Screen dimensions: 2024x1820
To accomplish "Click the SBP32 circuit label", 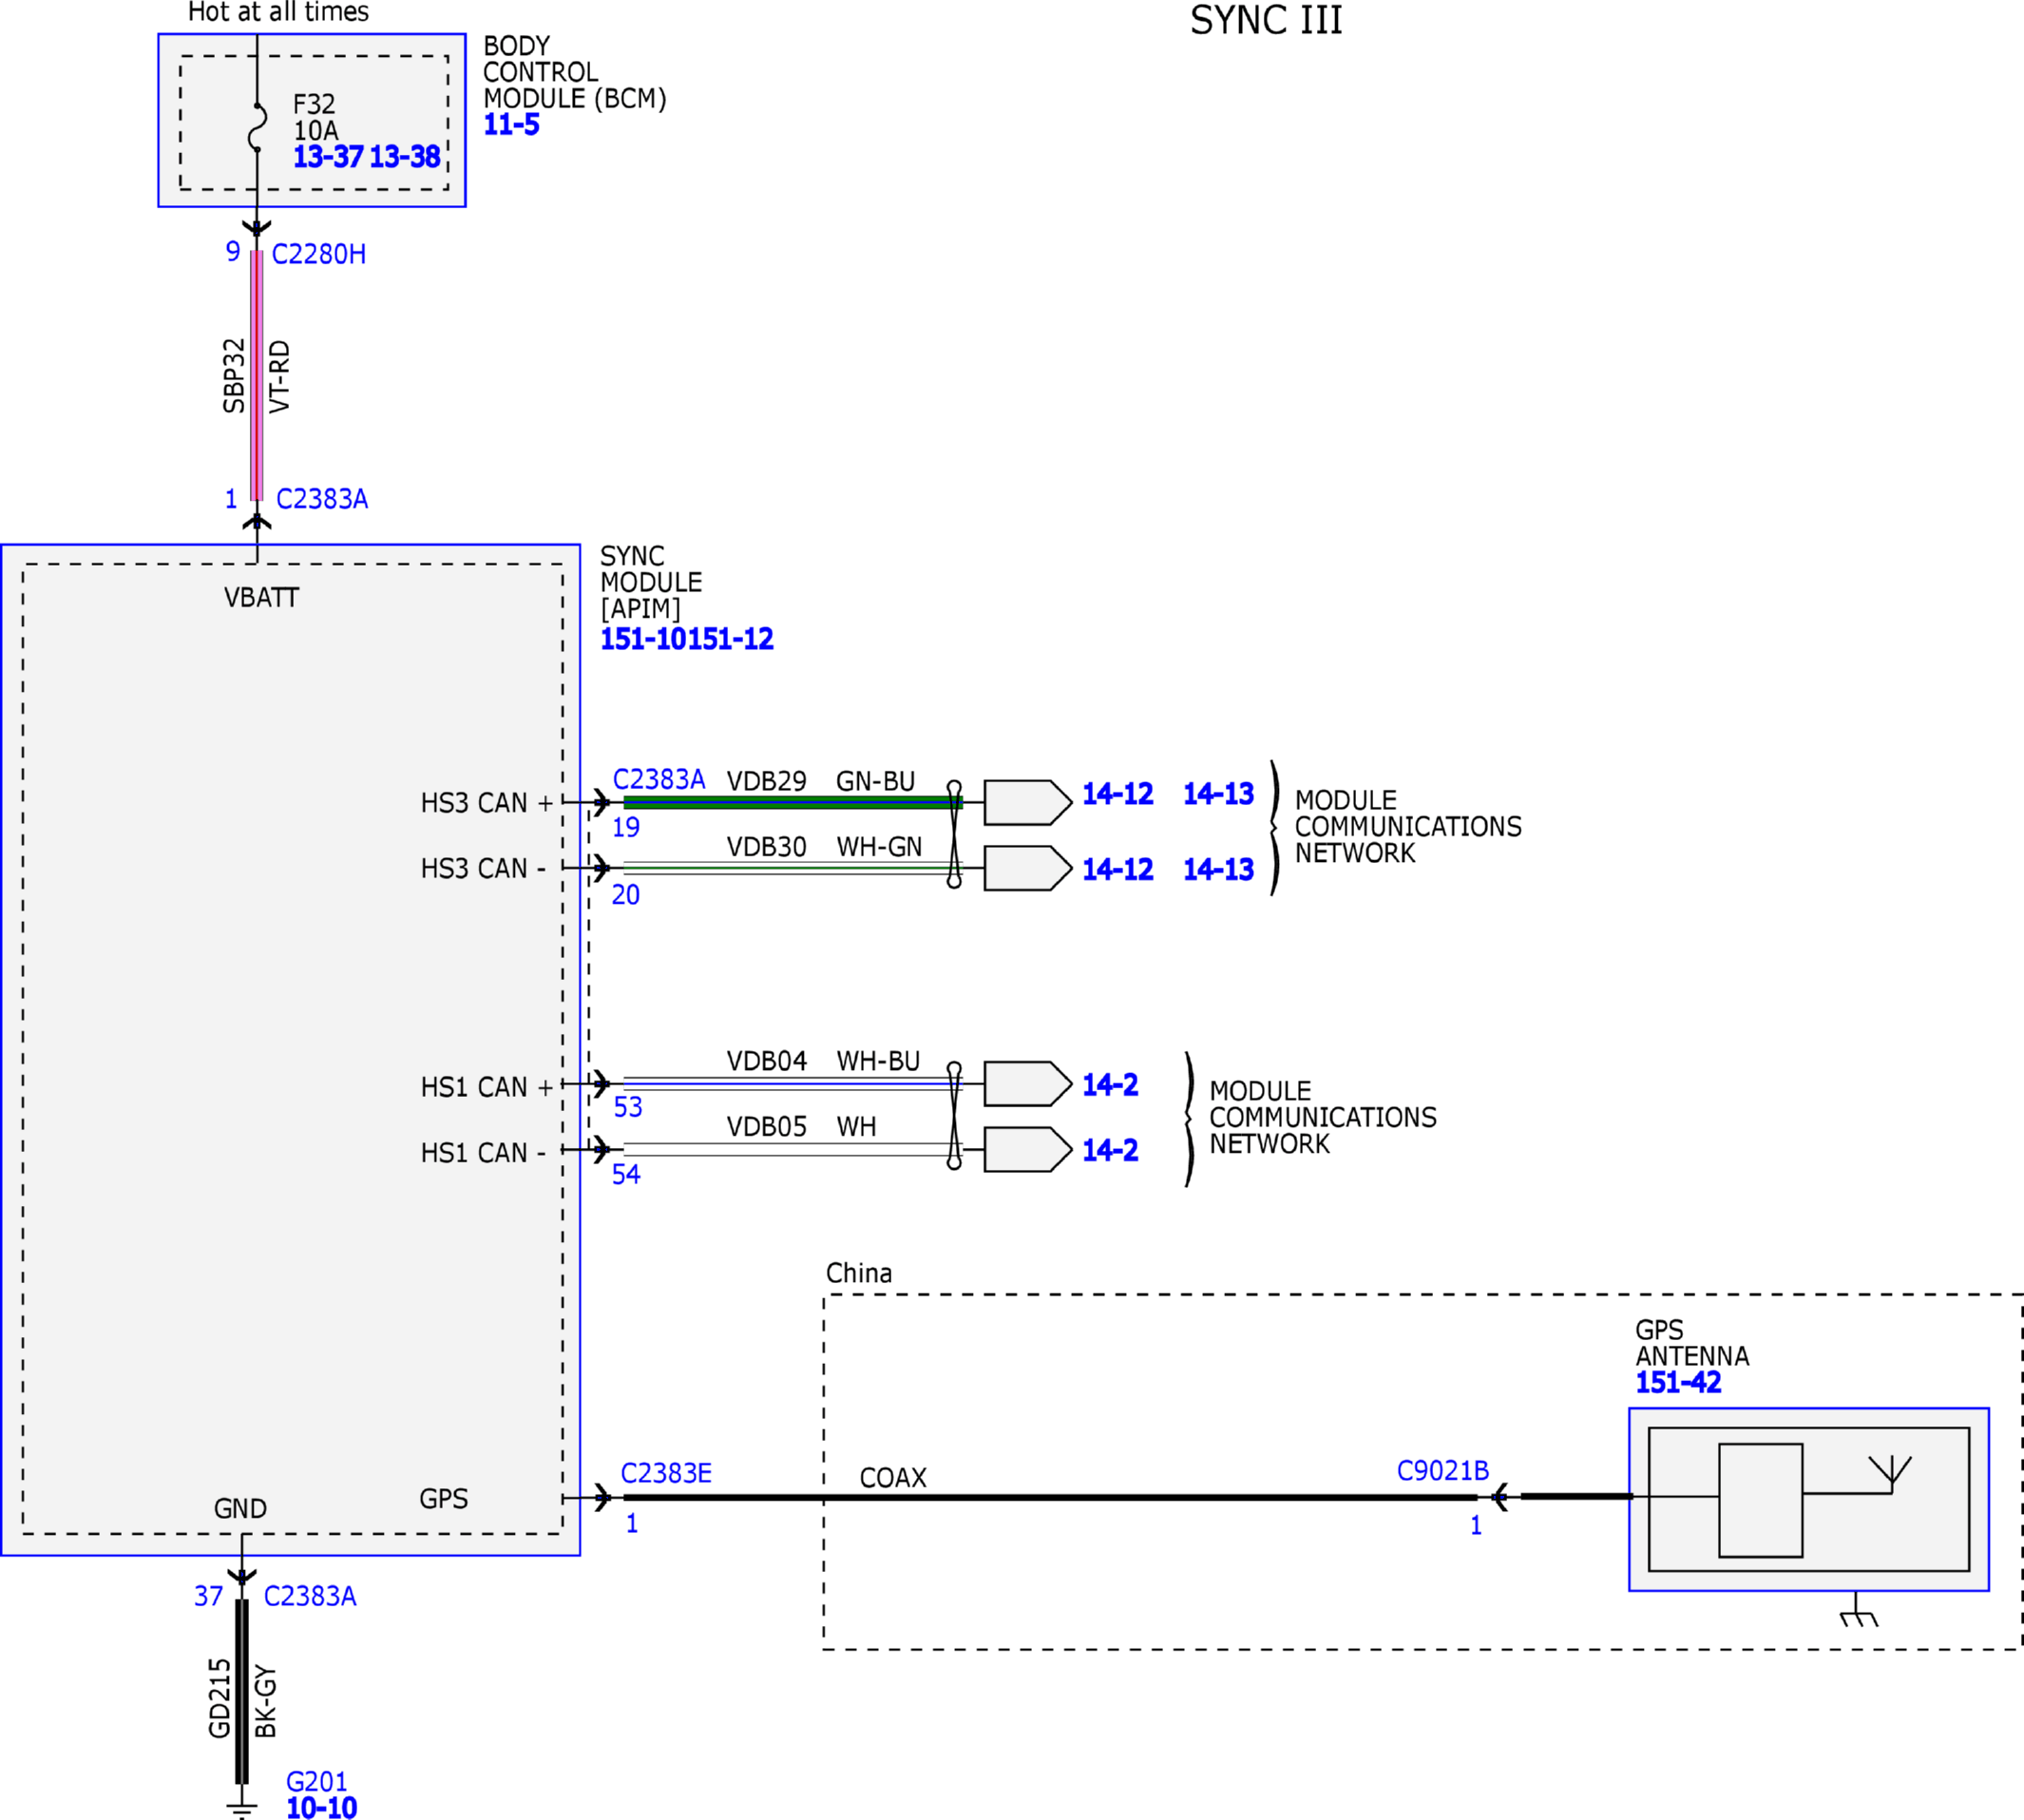I will coord(233,375).
